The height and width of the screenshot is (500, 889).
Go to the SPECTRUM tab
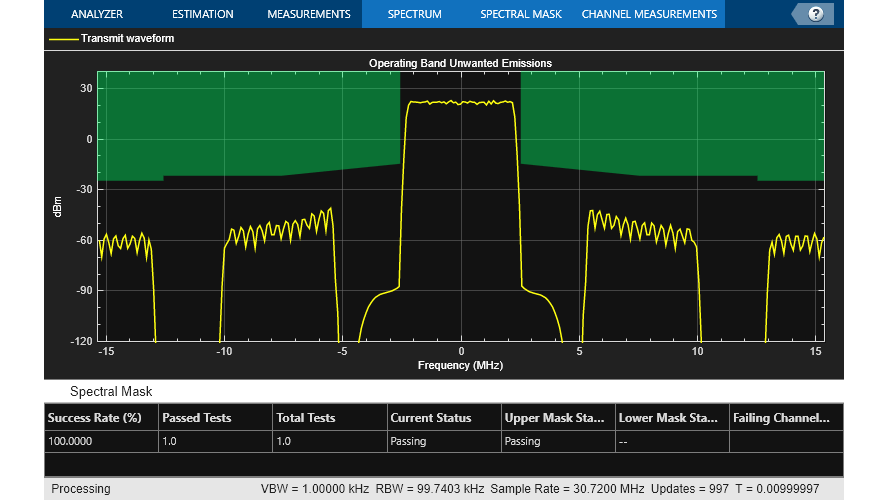point(414,14)
